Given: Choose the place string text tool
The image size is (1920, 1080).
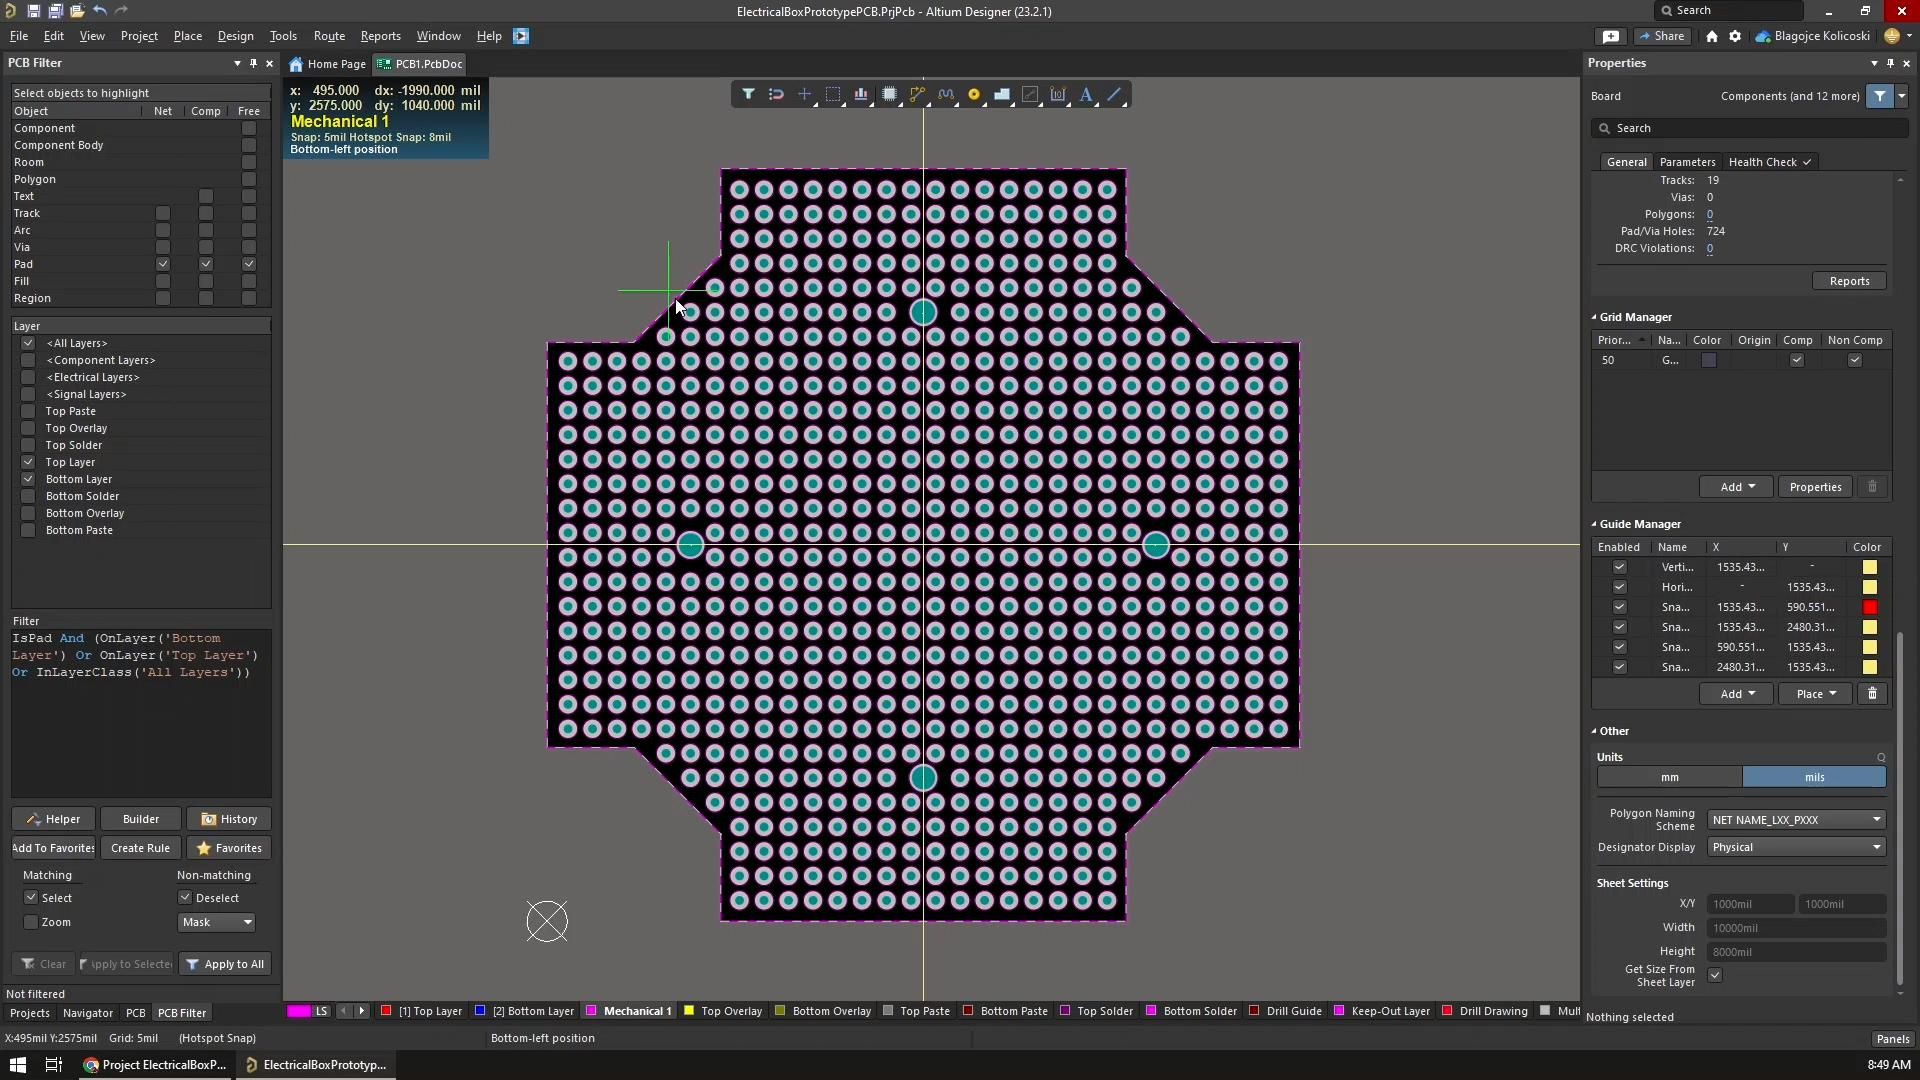Looking at the screenshot, I should pos(1087,94).
